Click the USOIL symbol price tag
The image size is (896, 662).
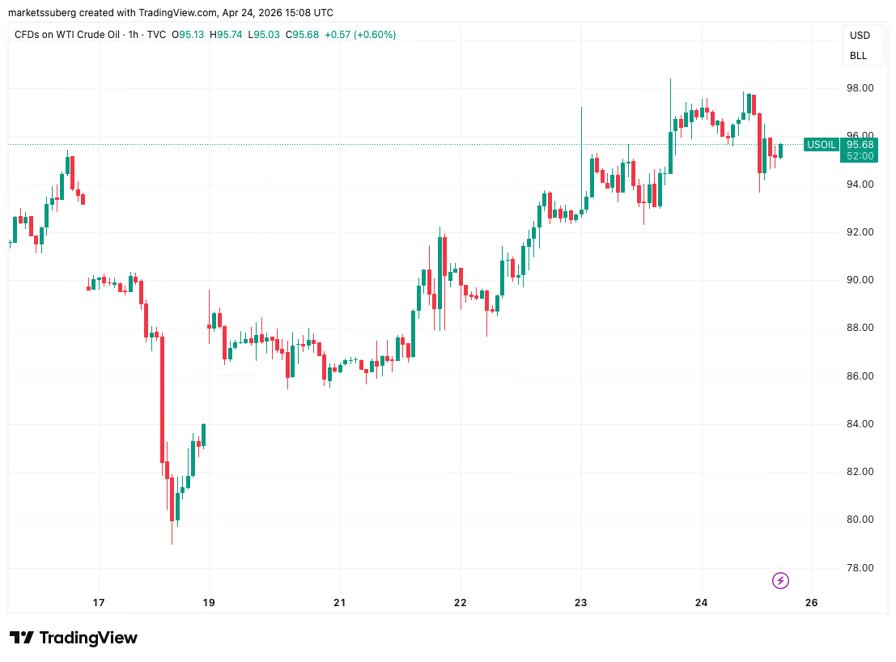click(x=821, y=144)
